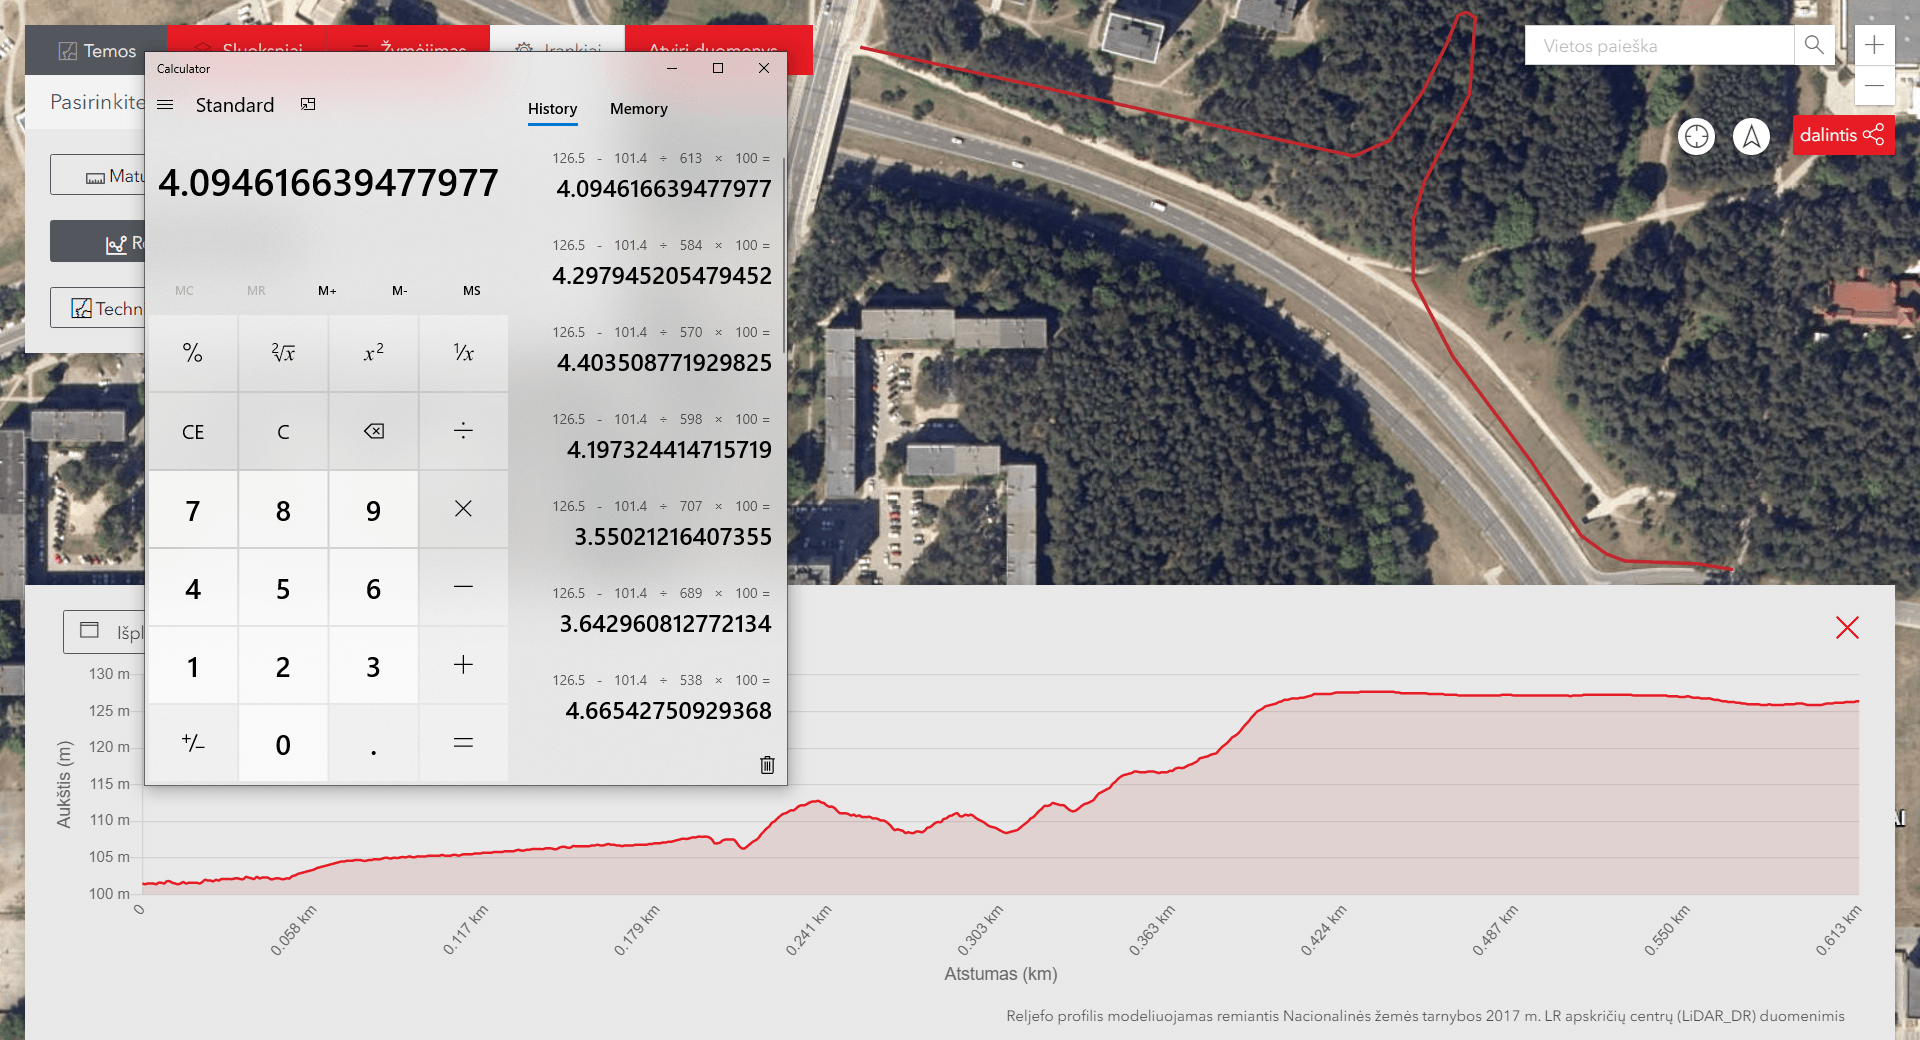Image resolution: width=1920 pixels, height=1040 pixels.
Task: Switch to the Memory tab
Action: coord(638,109)
